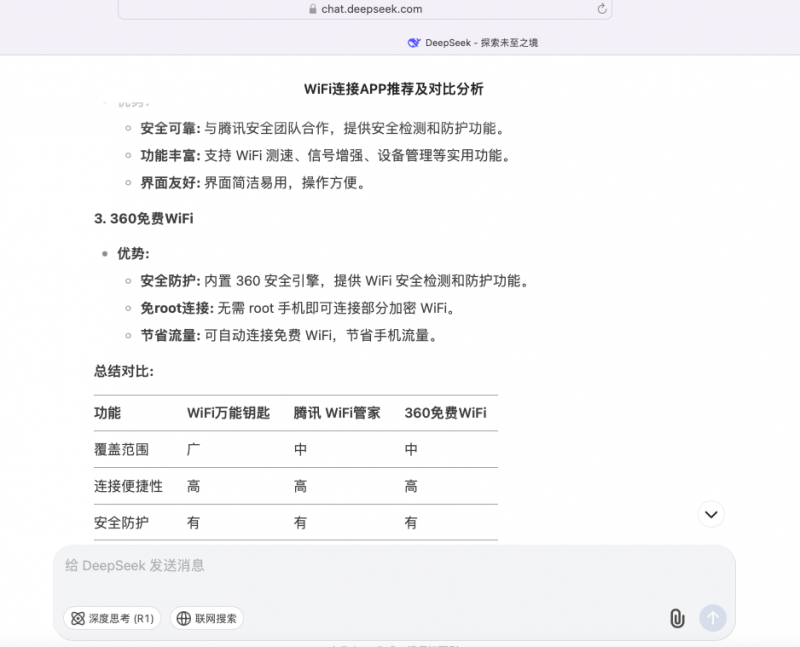Click the paperclip attach file icon
Image resolution: width=800 pixels, height=647 pixels.
coord(677,618)
